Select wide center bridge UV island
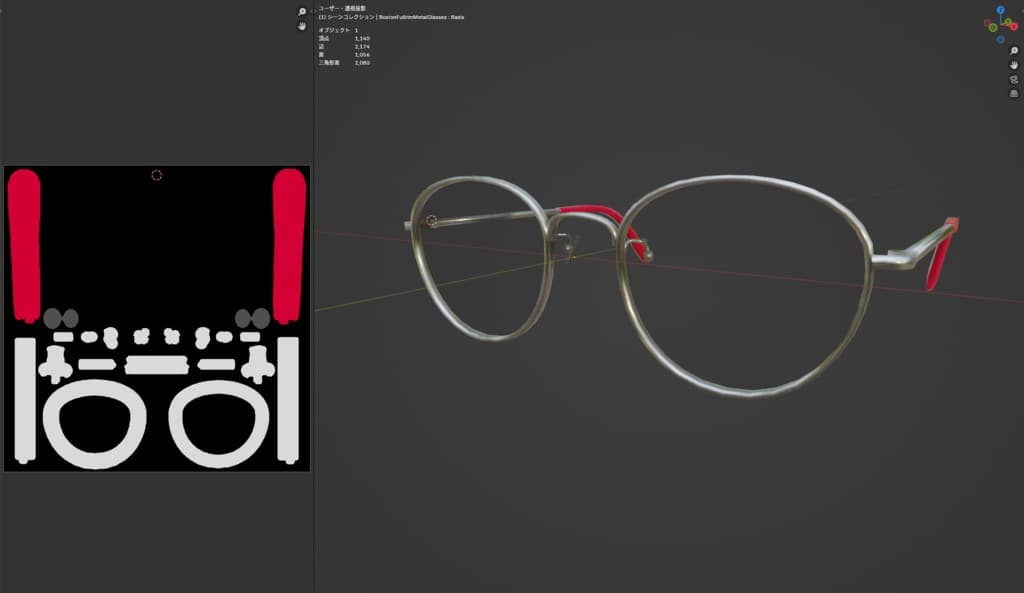 tap(157, 364)
